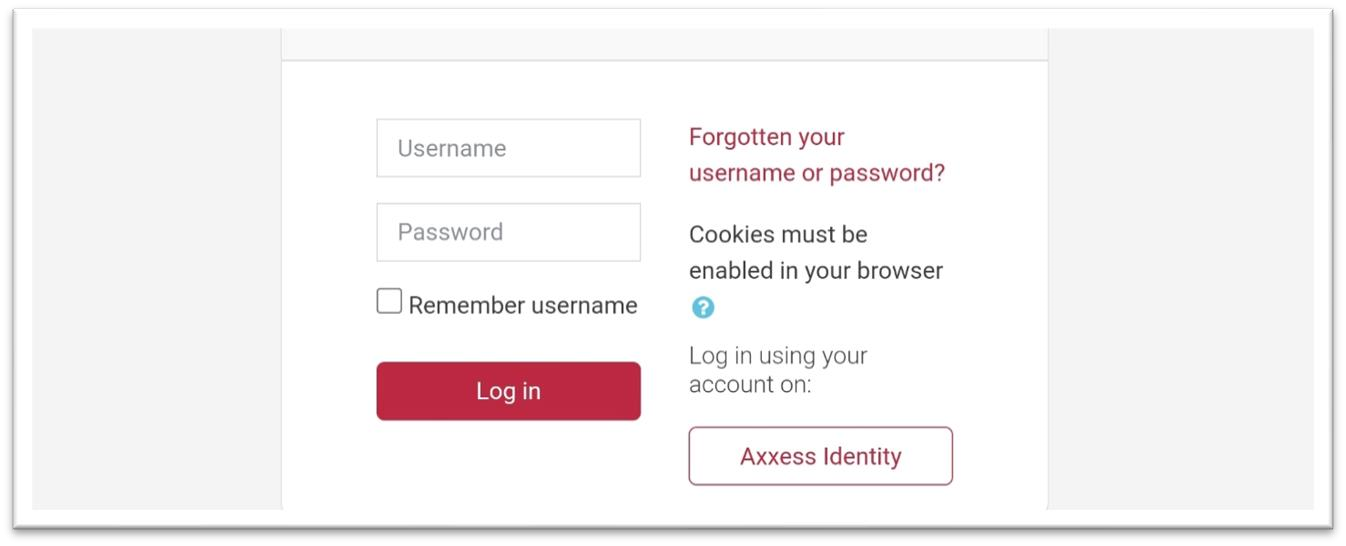Tick the Remember username checkbox
The width and height of the screenshot is (1346, 546).
(389, 301)
